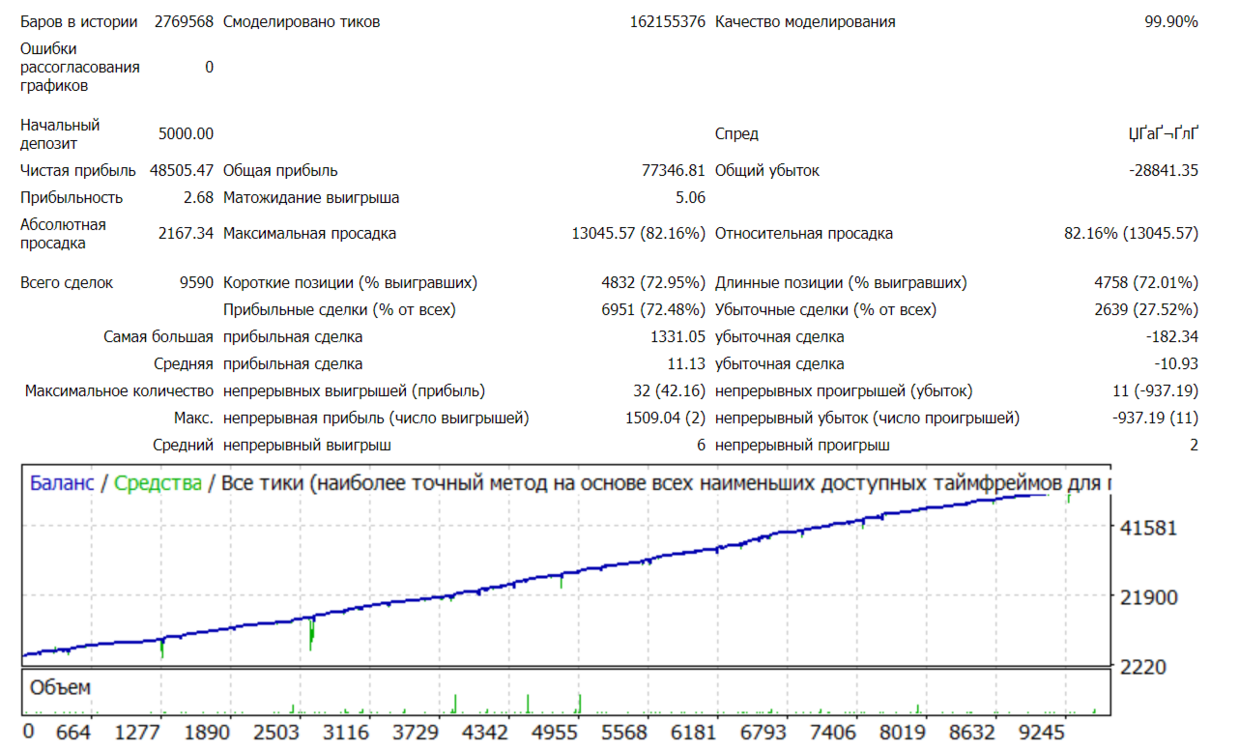Select consecutive wins value 32 (42.16)

click(x=669, y=391)
